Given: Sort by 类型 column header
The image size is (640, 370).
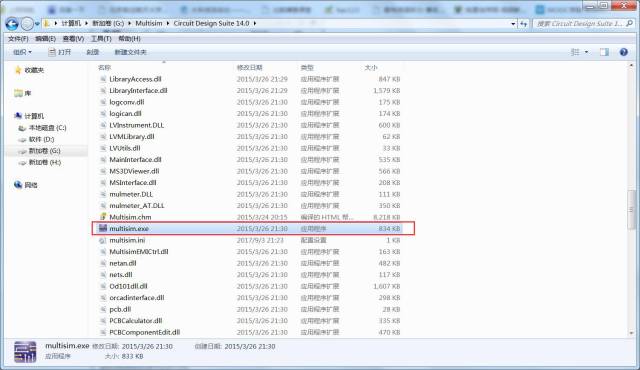Looking at the screenshot, I should (307, 67).
